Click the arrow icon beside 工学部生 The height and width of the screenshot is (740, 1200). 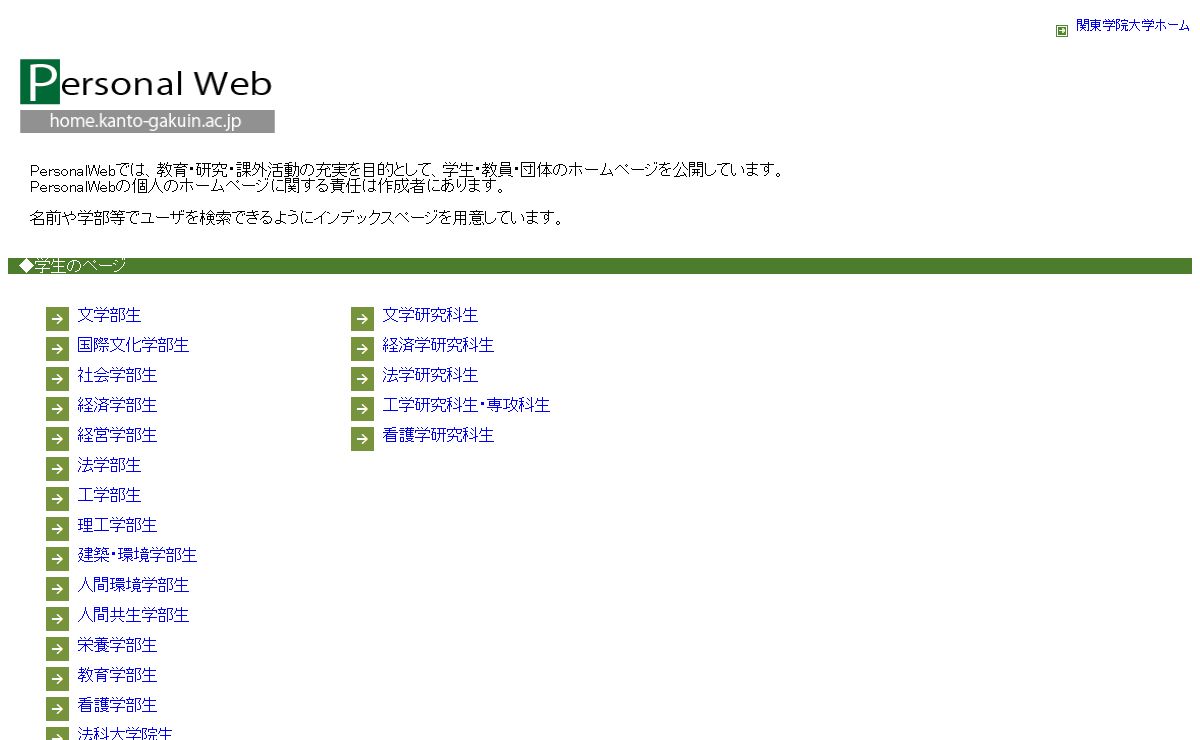(57, 499)
